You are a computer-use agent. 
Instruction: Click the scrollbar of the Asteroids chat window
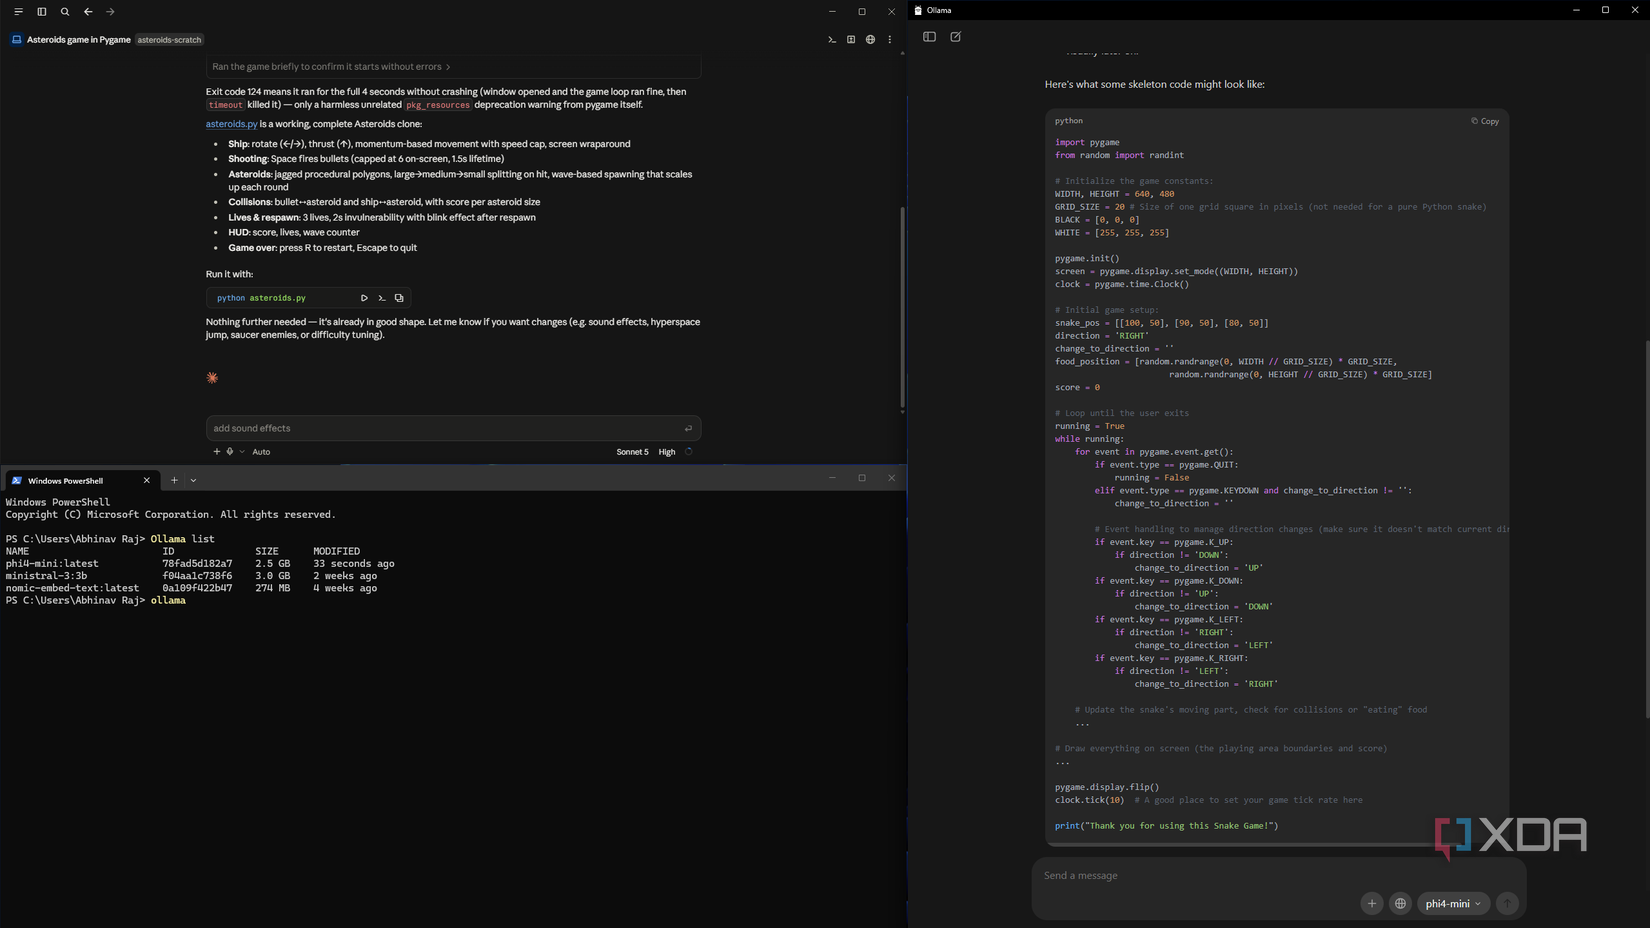pyautogui.click(x=902, y=307)
